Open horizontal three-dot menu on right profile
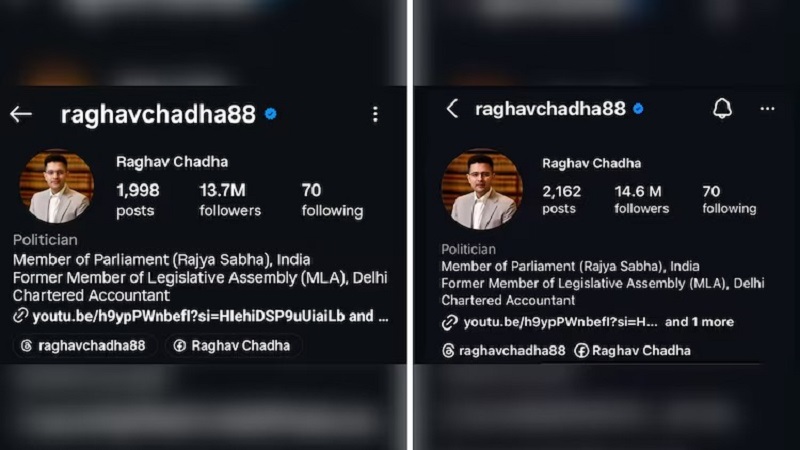Viewport: 800px width, 450px height. (767, 109)
